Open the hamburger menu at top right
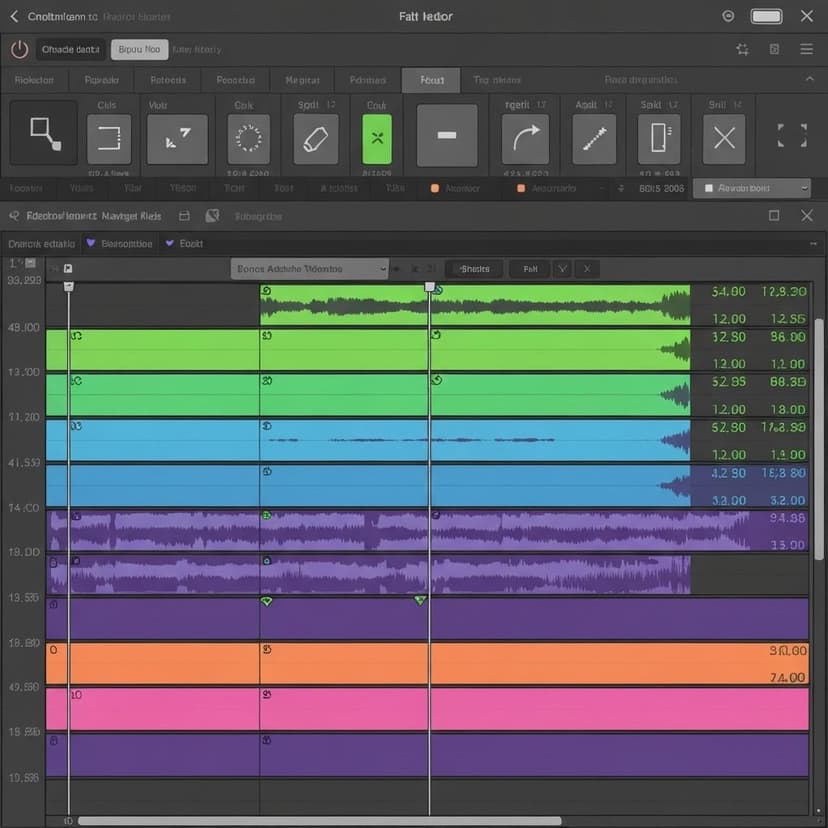828x828 pixels. coord(806,49)
